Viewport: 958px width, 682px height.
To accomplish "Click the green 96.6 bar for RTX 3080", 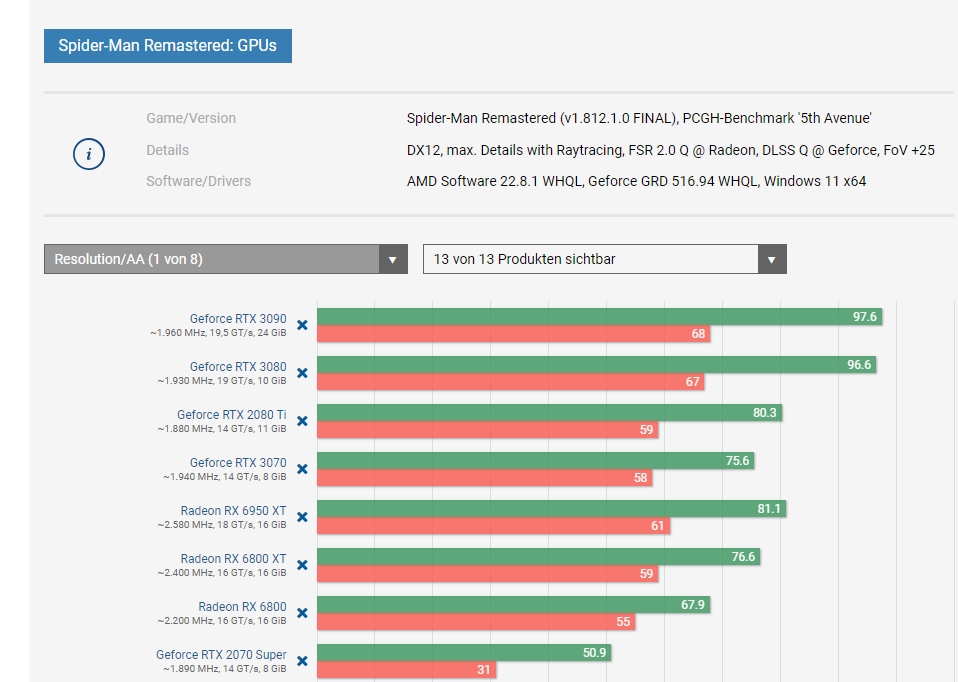I will (596, 365).
